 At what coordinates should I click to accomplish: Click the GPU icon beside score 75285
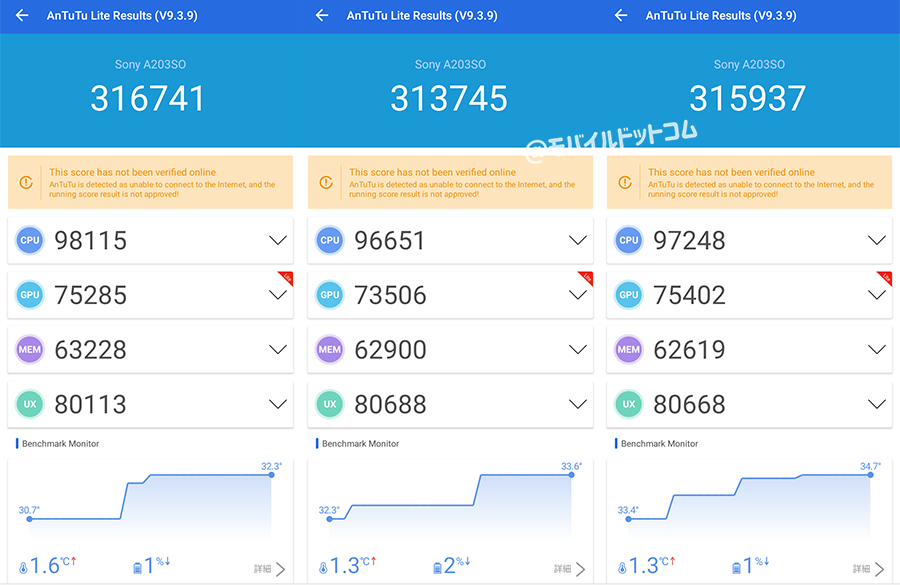[x=30, y=295]
